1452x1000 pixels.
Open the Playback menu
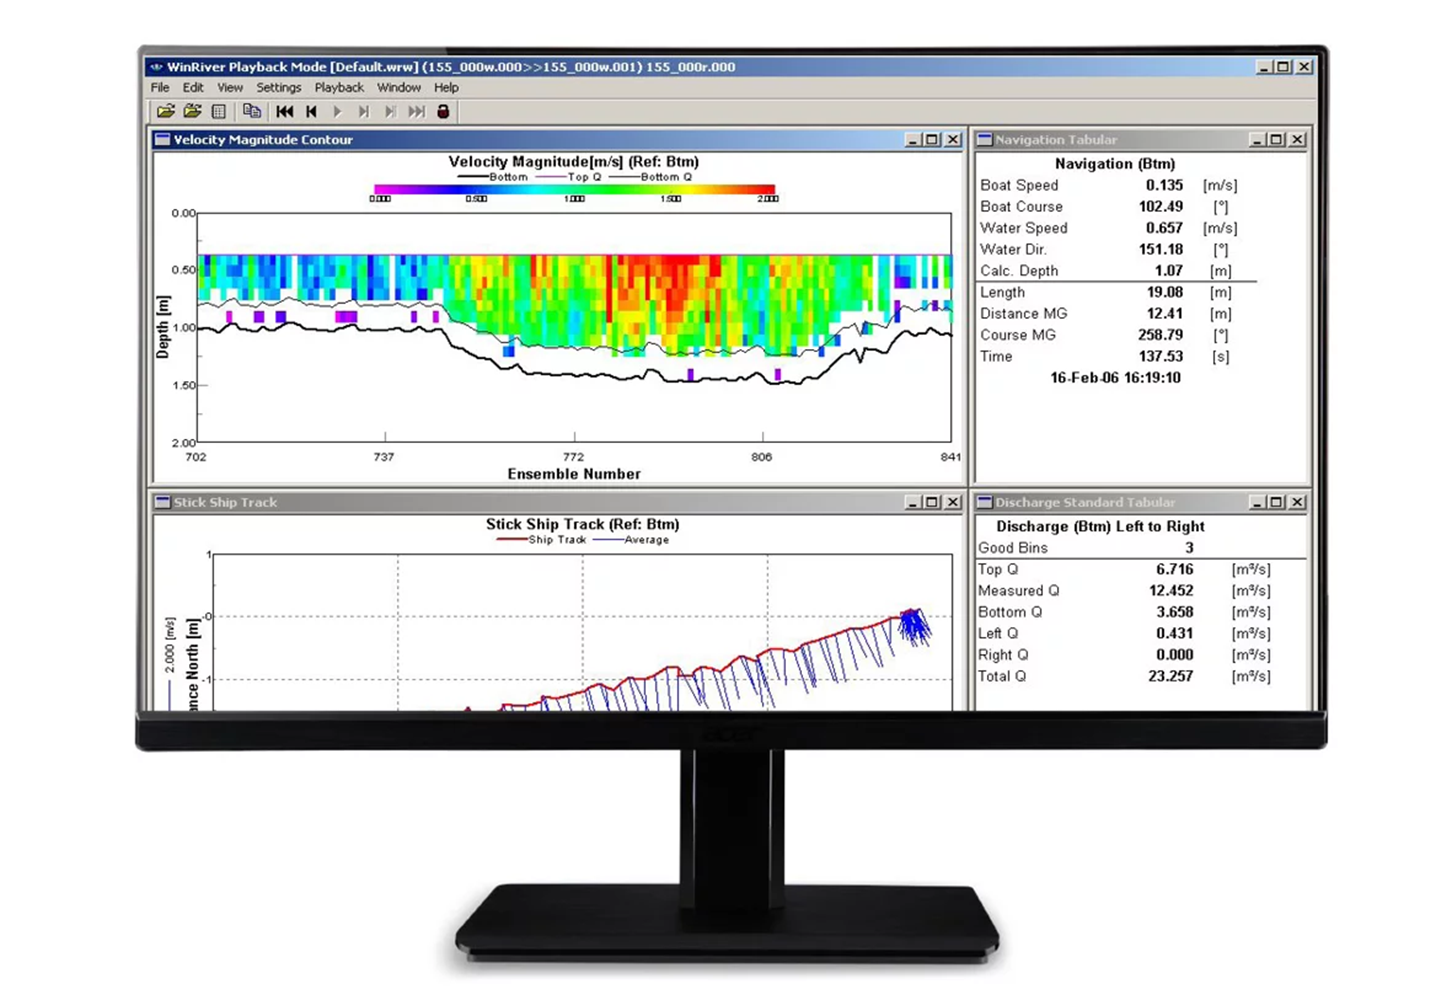click(339, 88)
